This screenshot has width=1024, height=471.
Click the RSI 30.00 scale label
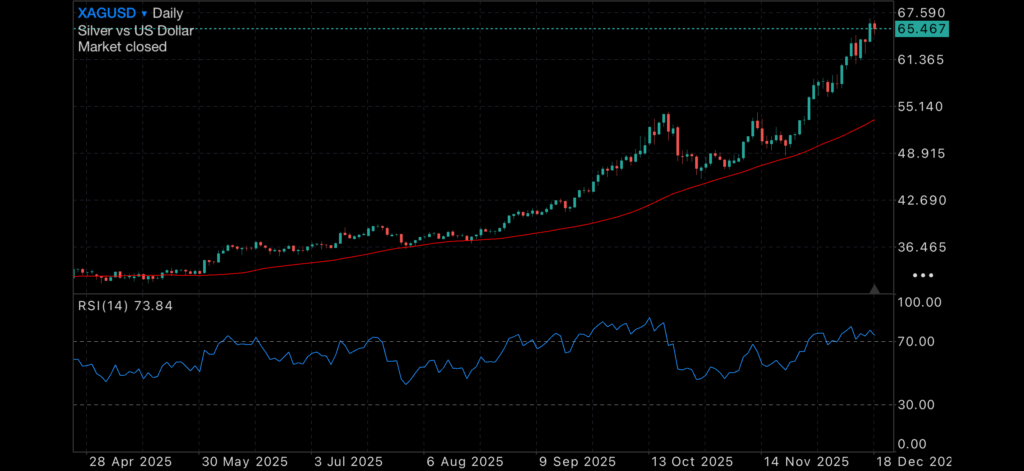pos(918,405)
